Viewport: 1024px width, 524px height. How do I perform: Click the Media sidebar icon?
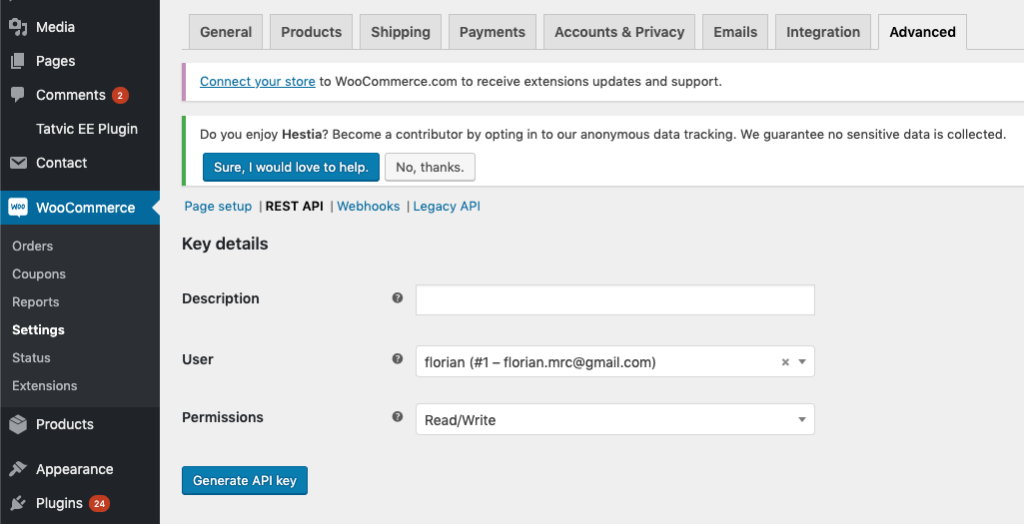[x=18, y=27]
